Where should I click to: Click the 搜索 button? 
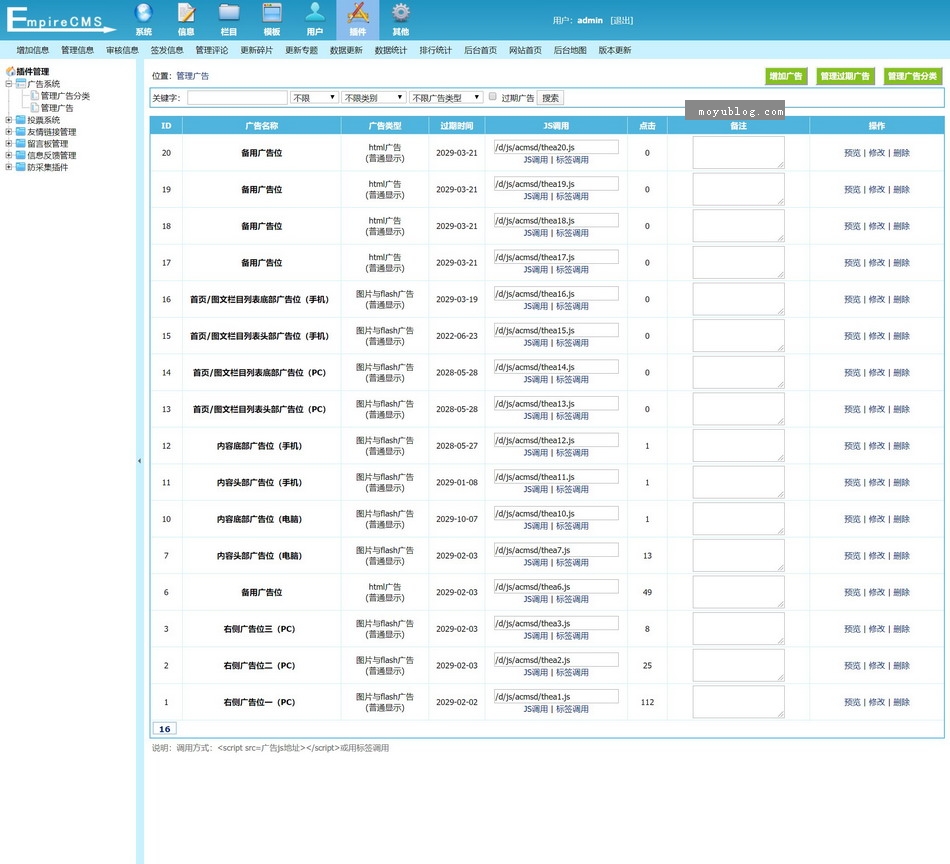(550, 98)
